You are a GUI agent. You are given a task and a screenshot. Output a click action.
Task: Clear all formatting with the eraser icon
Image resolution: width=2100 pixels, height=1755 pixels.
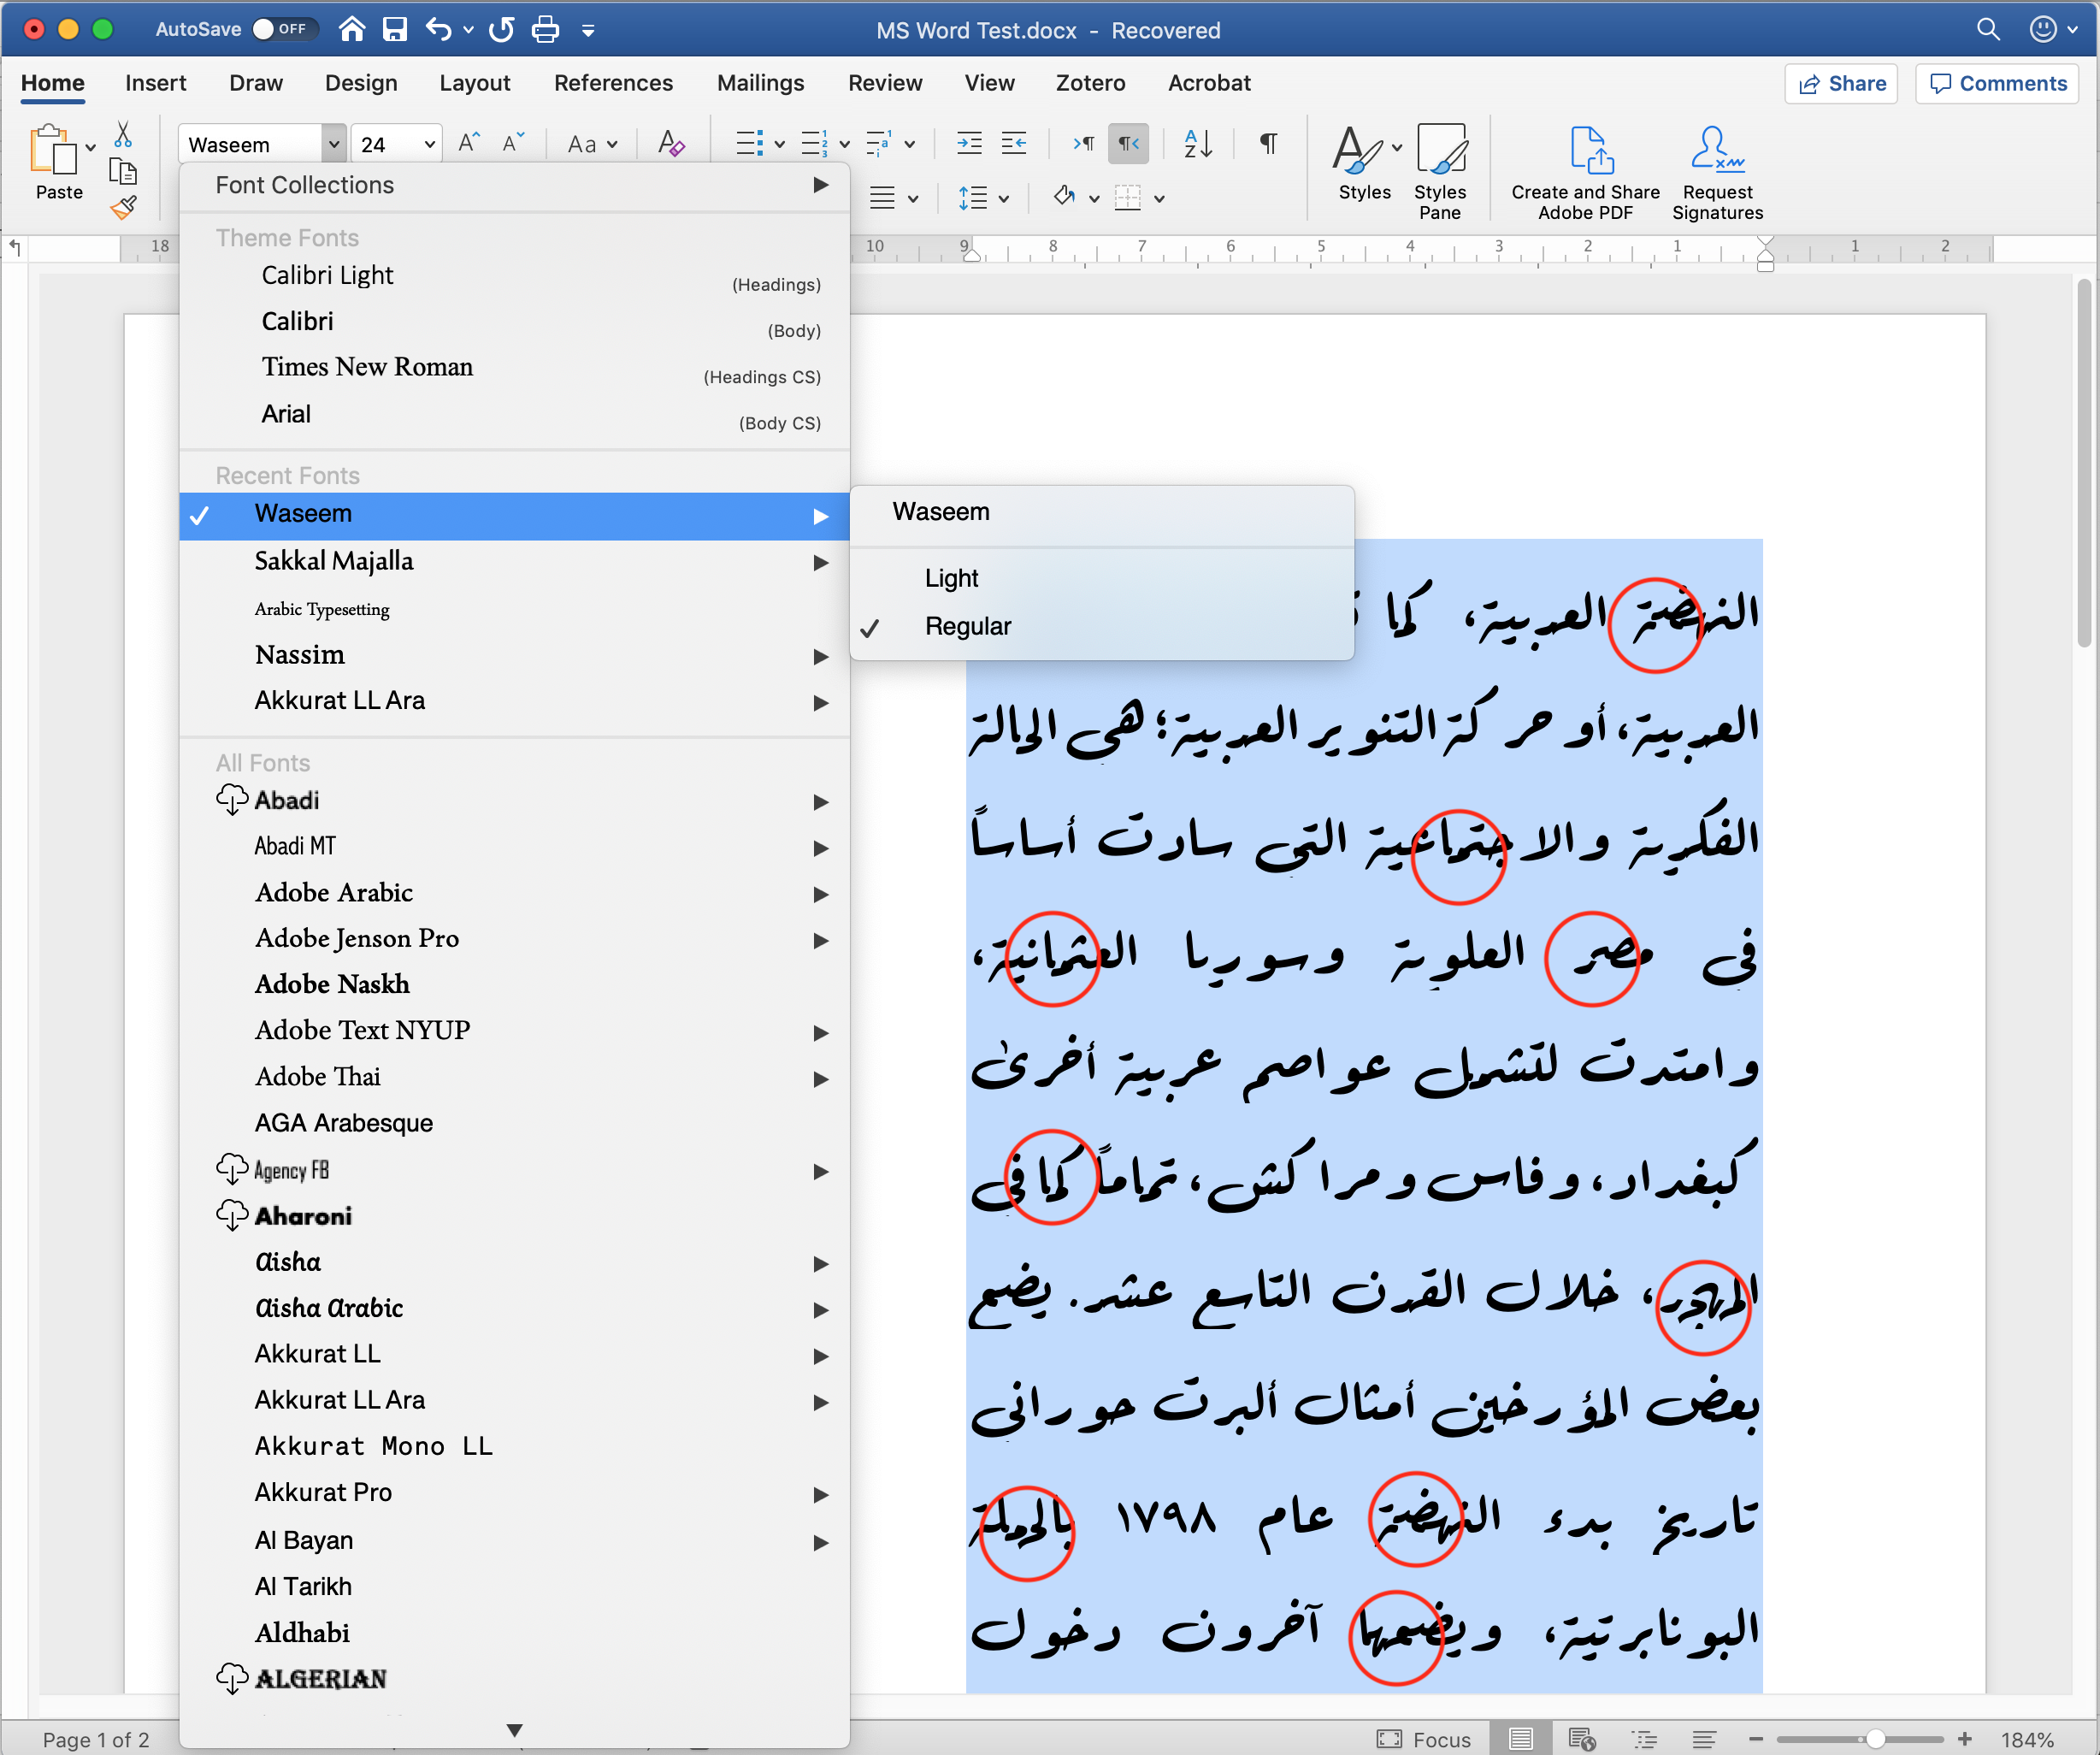point(671,143)
